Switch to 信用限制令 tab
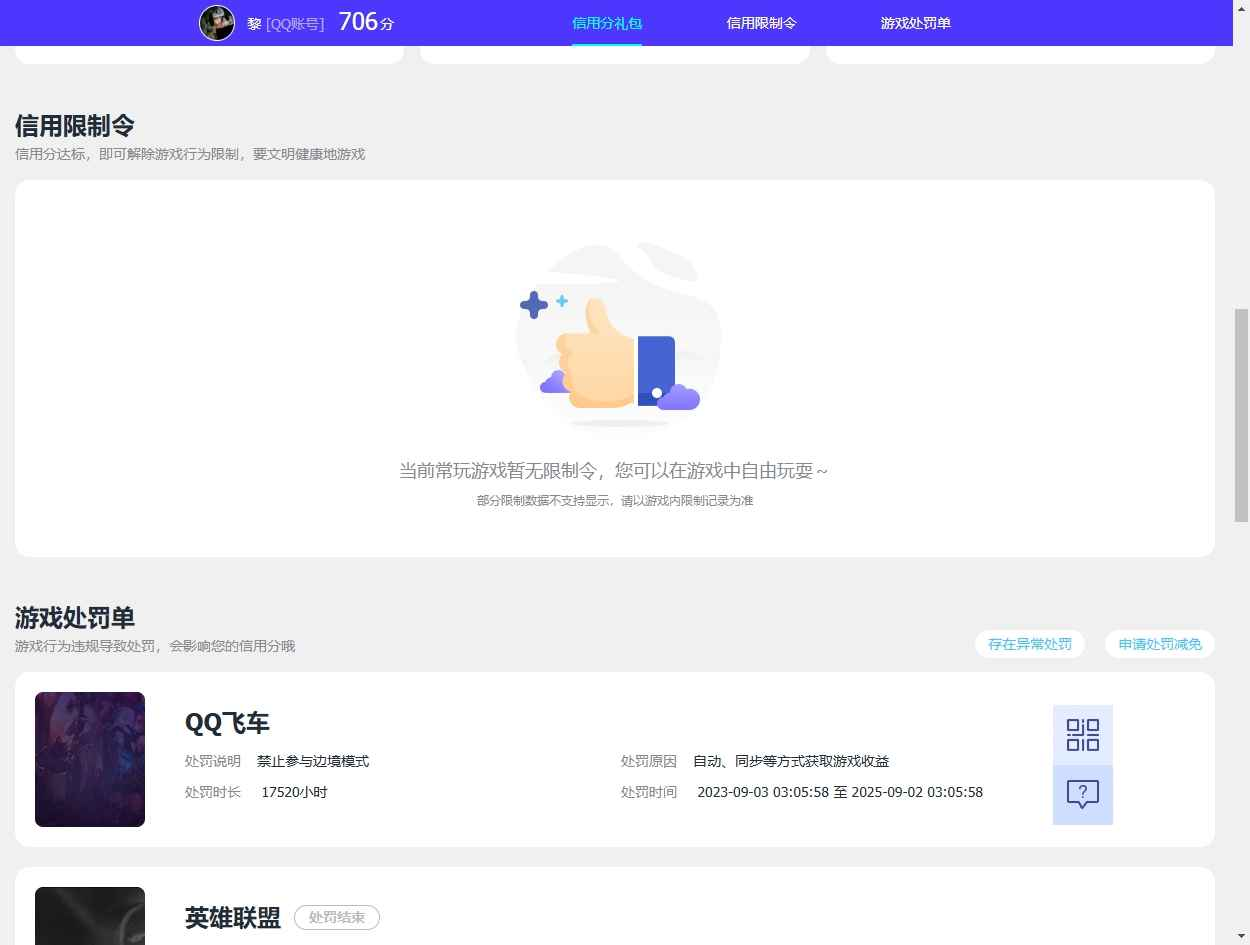1250x945 pixels. [761, 23]
